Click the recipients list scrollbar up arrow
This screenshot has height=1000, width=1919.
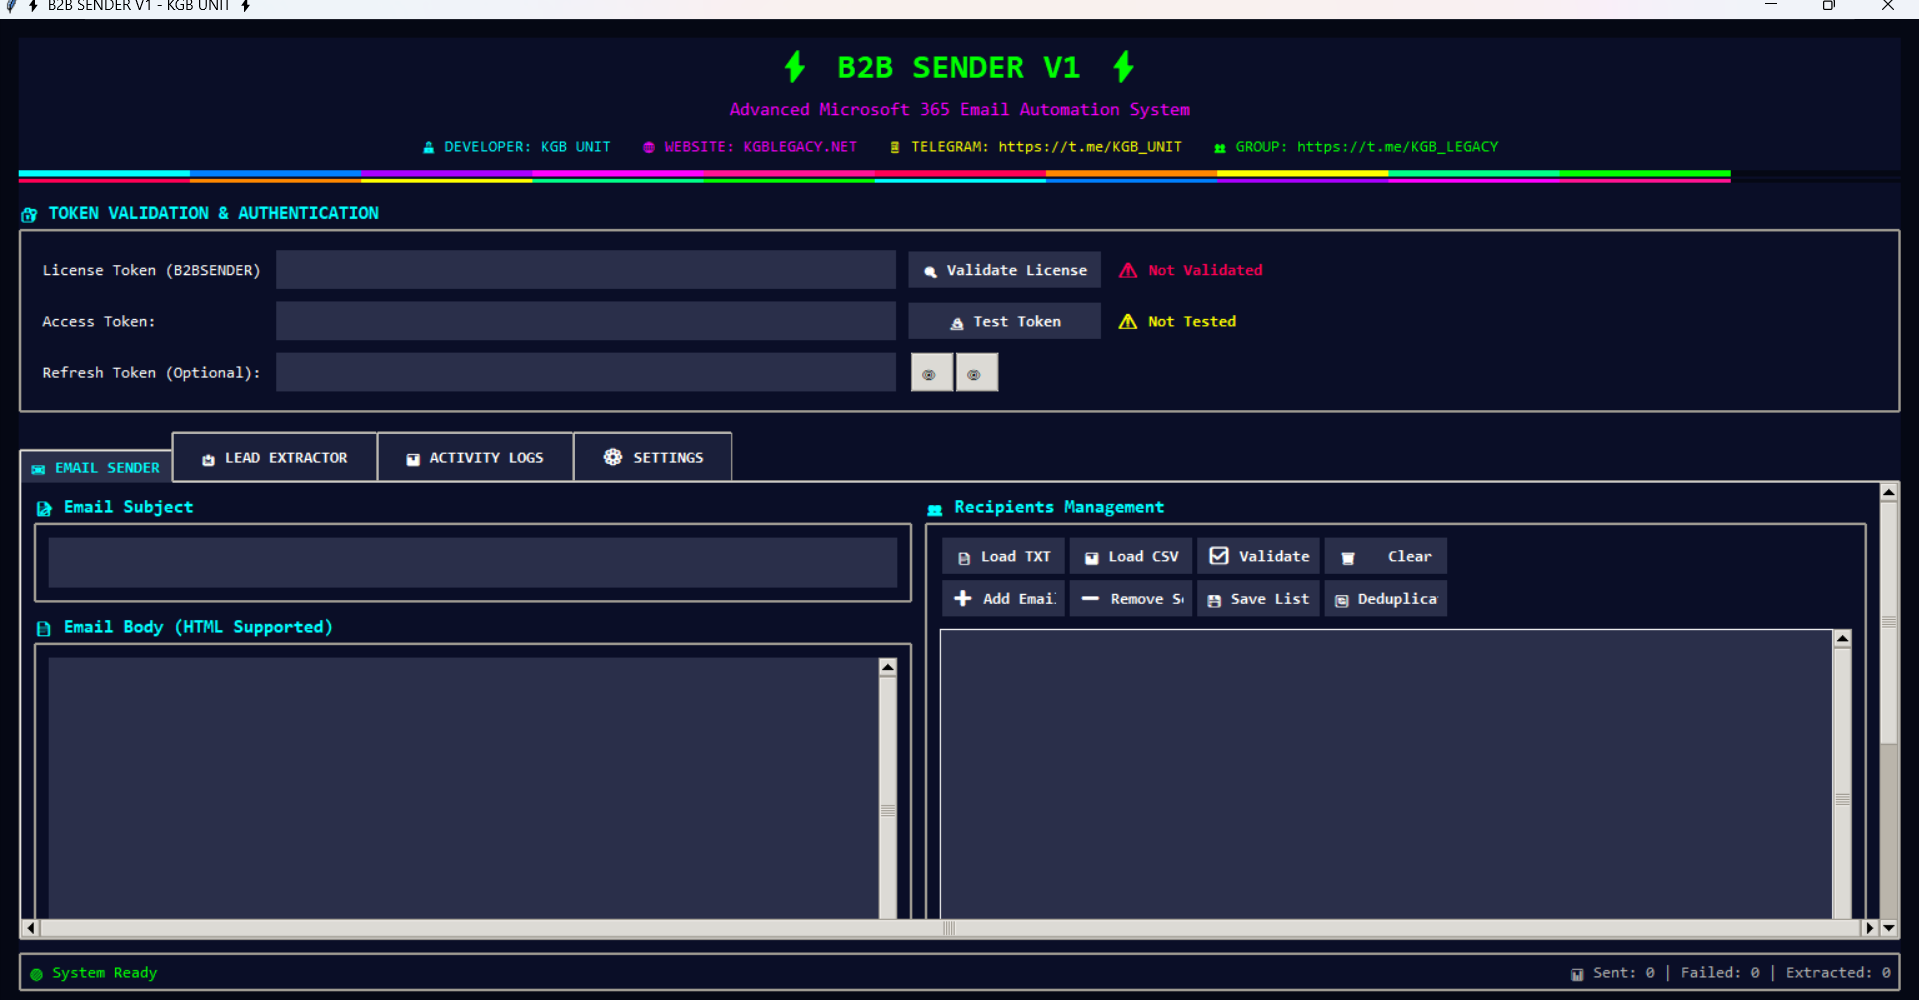tap(1842, 638)
